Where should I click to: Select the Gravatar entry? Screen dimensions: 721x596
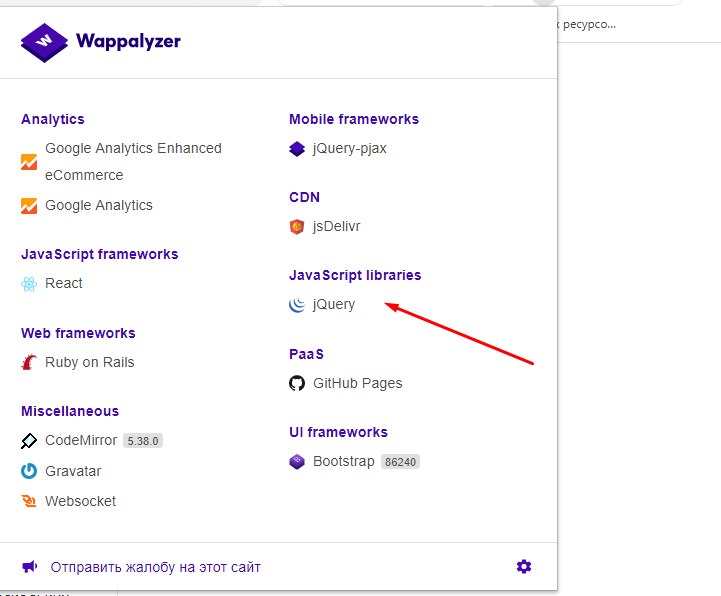tap(73, 471)
